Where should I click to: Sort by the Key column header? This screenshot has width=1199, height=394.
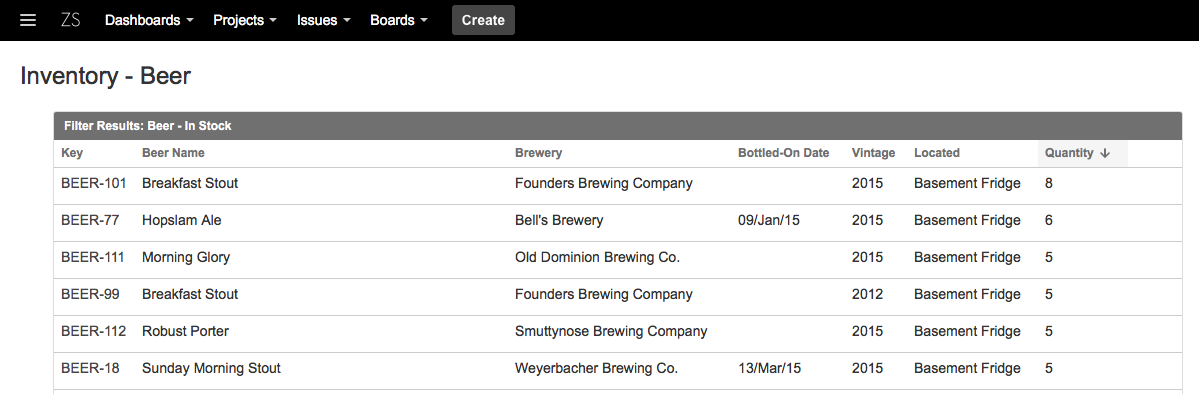coord(72,153)
